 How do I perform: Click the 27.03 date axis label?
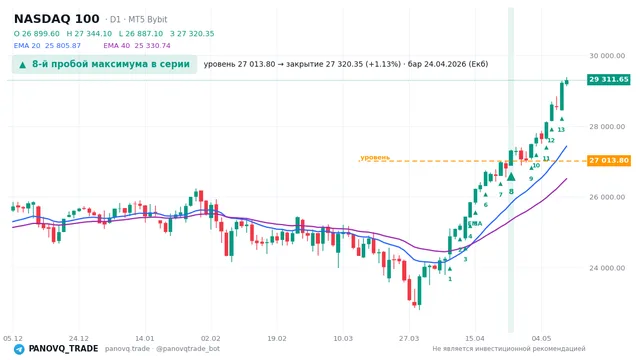point(409,338)
